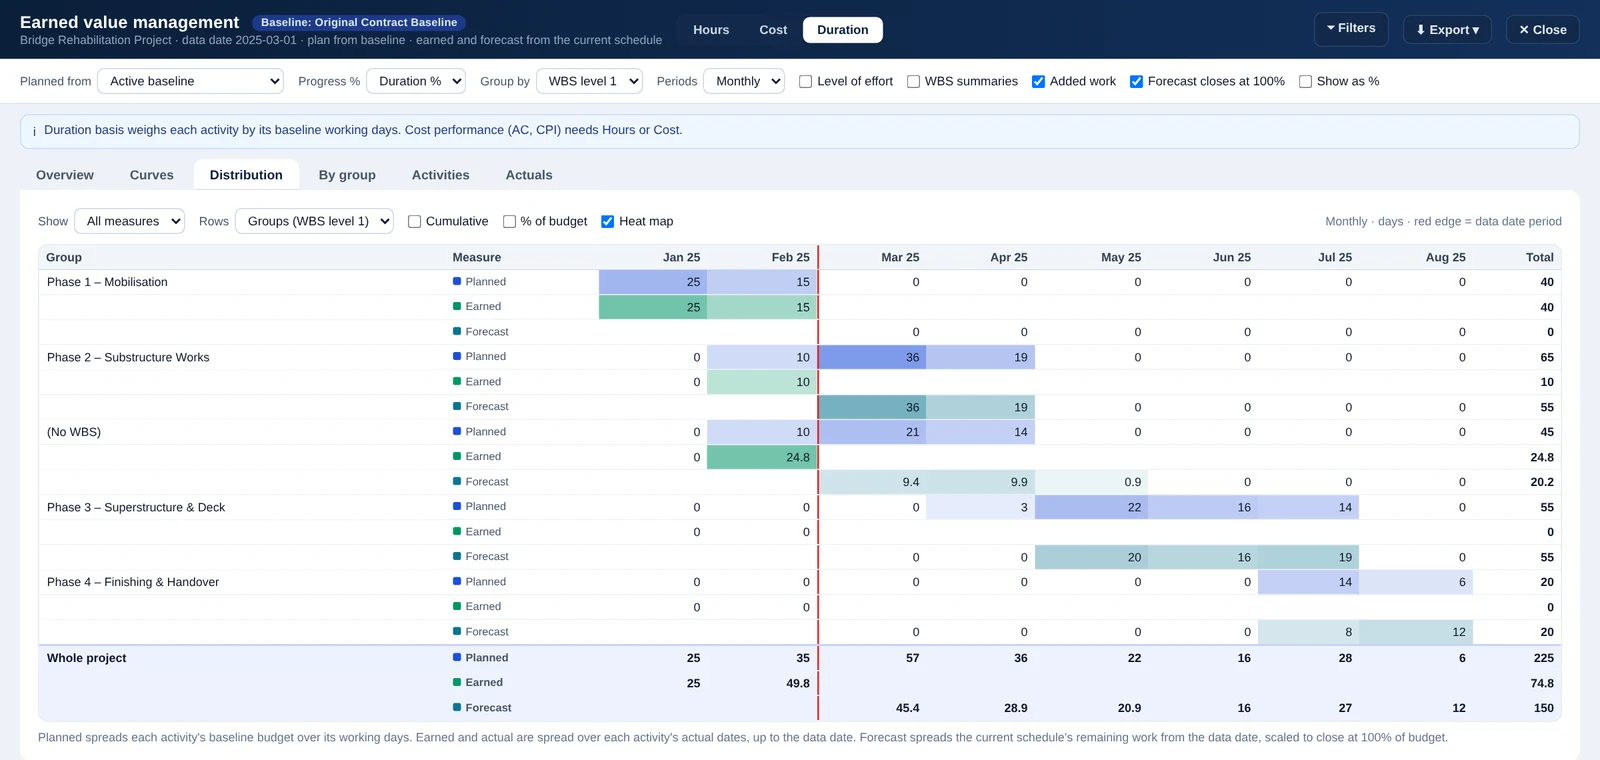The image size is (1600, 760).
Task: Click the (No WBS) group label
Action: 74,433
